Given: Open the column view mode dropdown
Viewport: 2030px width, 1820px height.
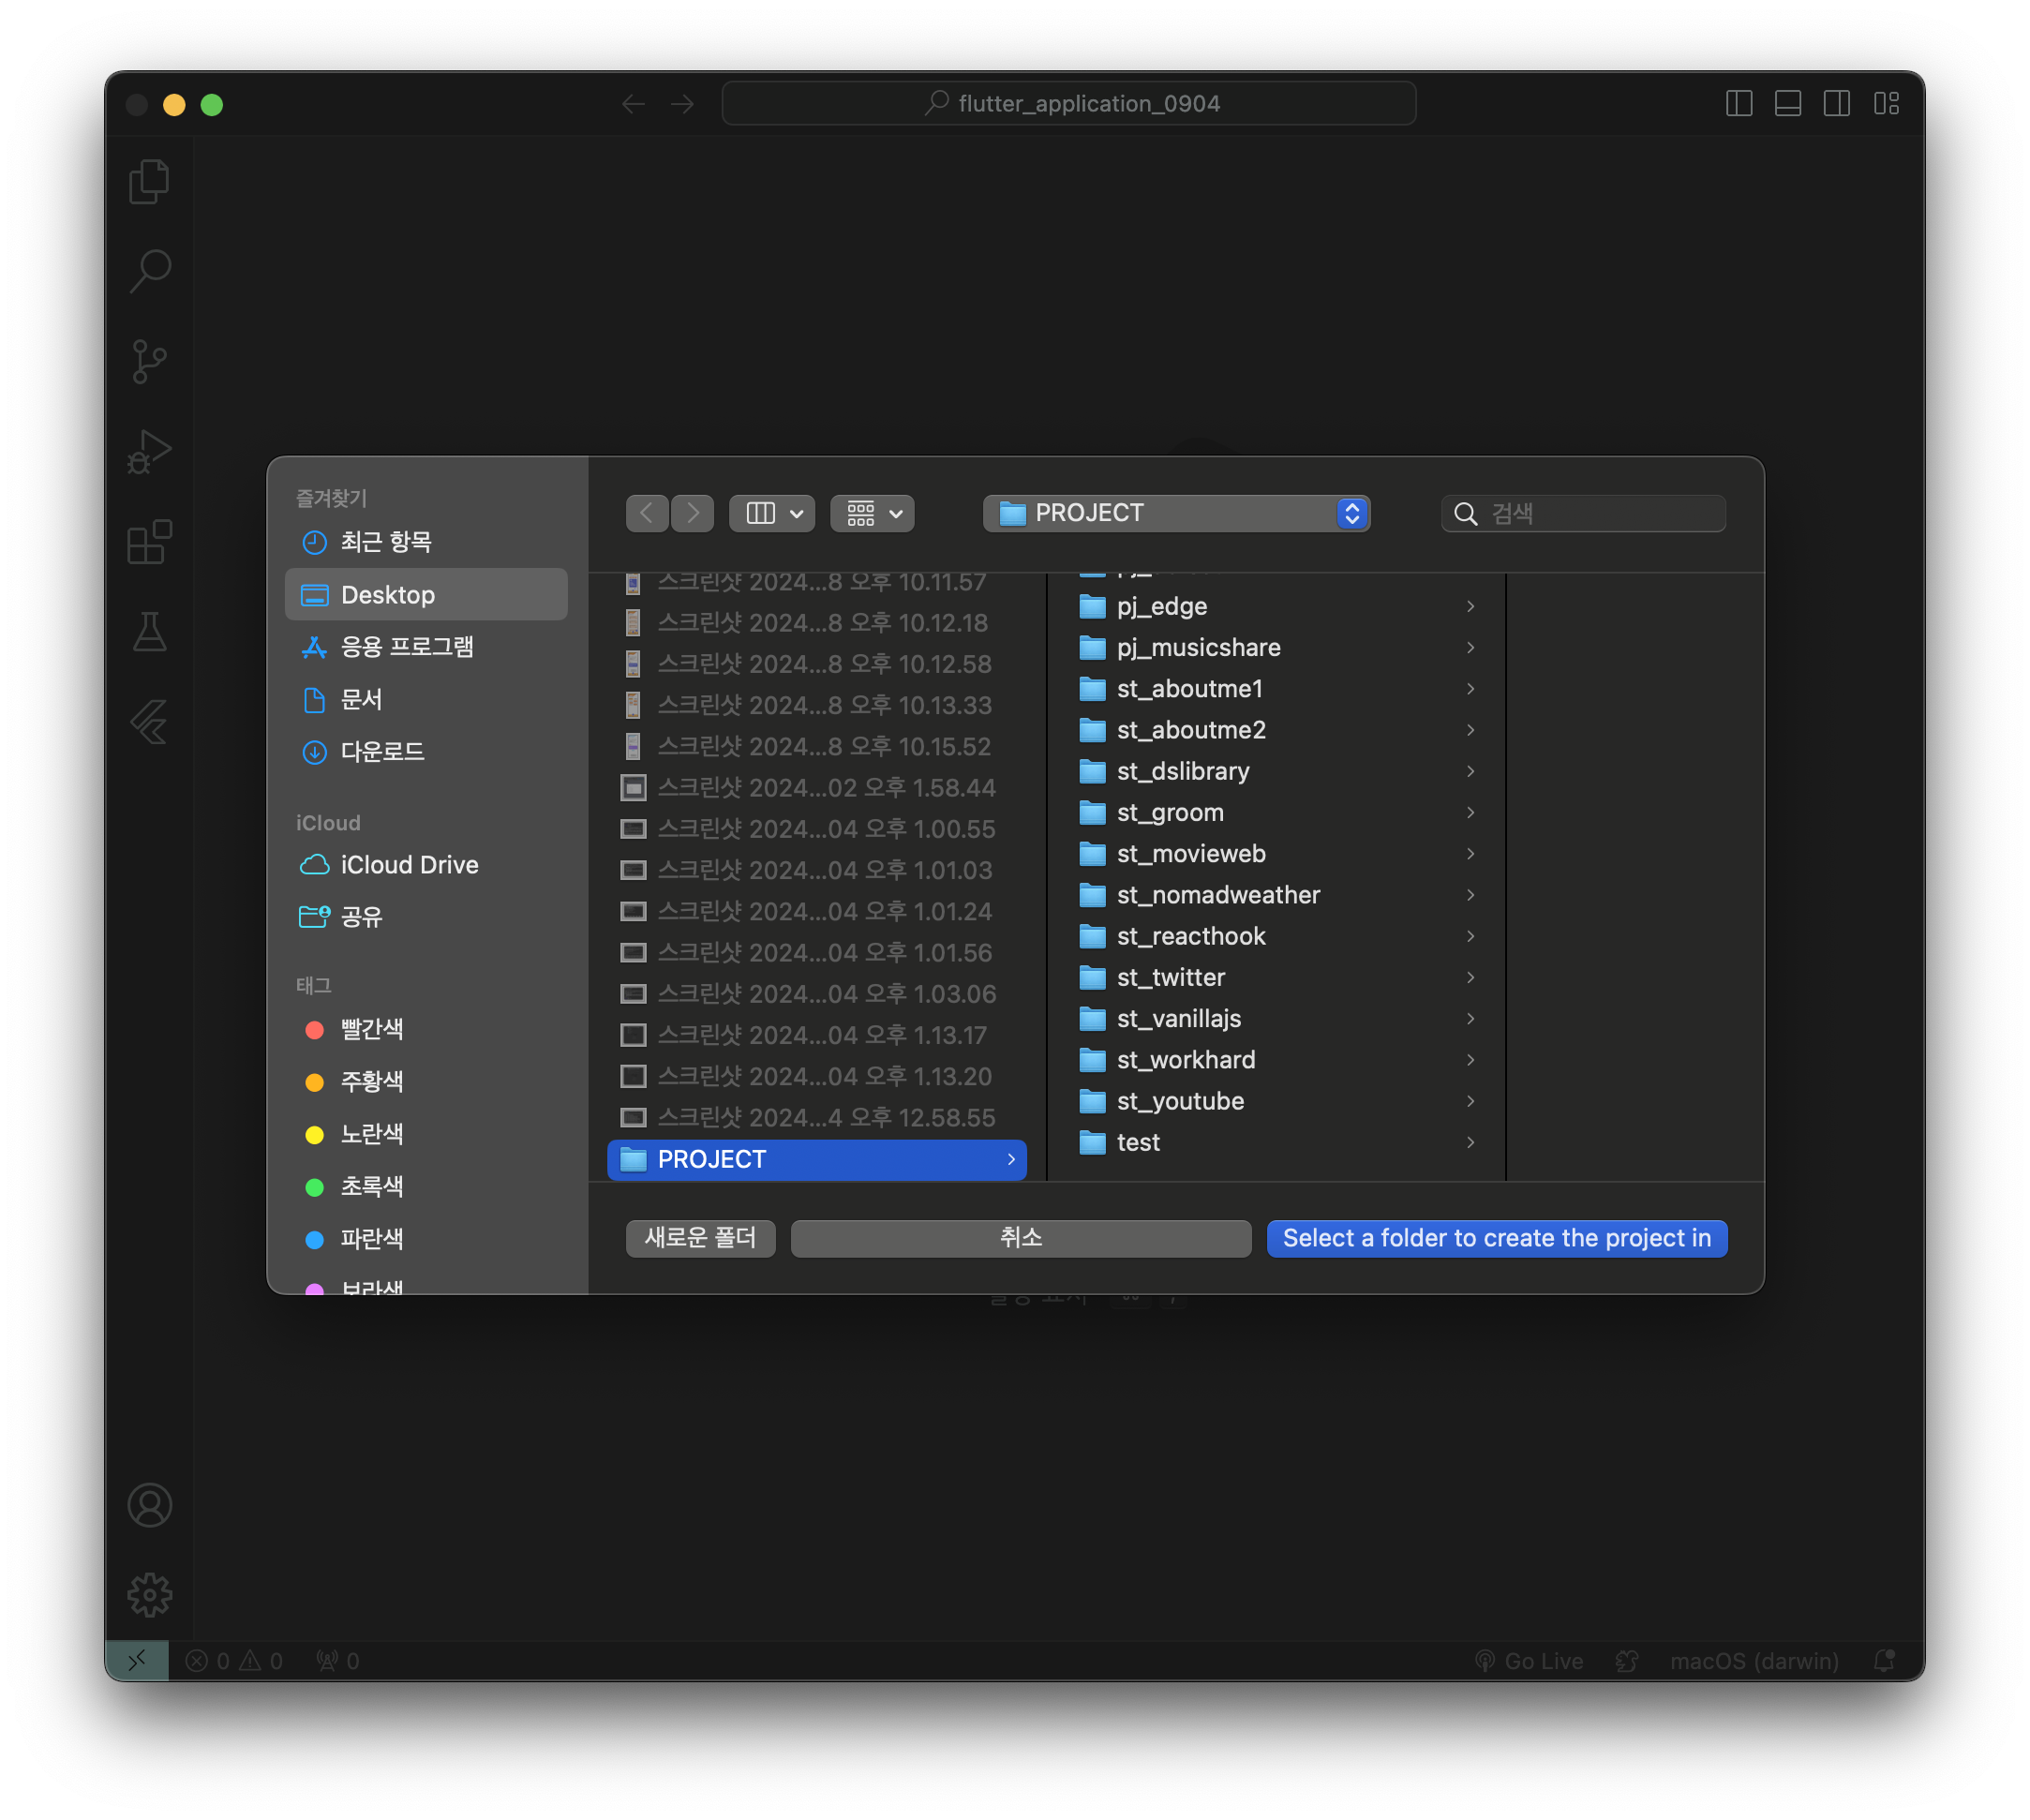Looking at the screenshot, I should (x=772, y=513).
